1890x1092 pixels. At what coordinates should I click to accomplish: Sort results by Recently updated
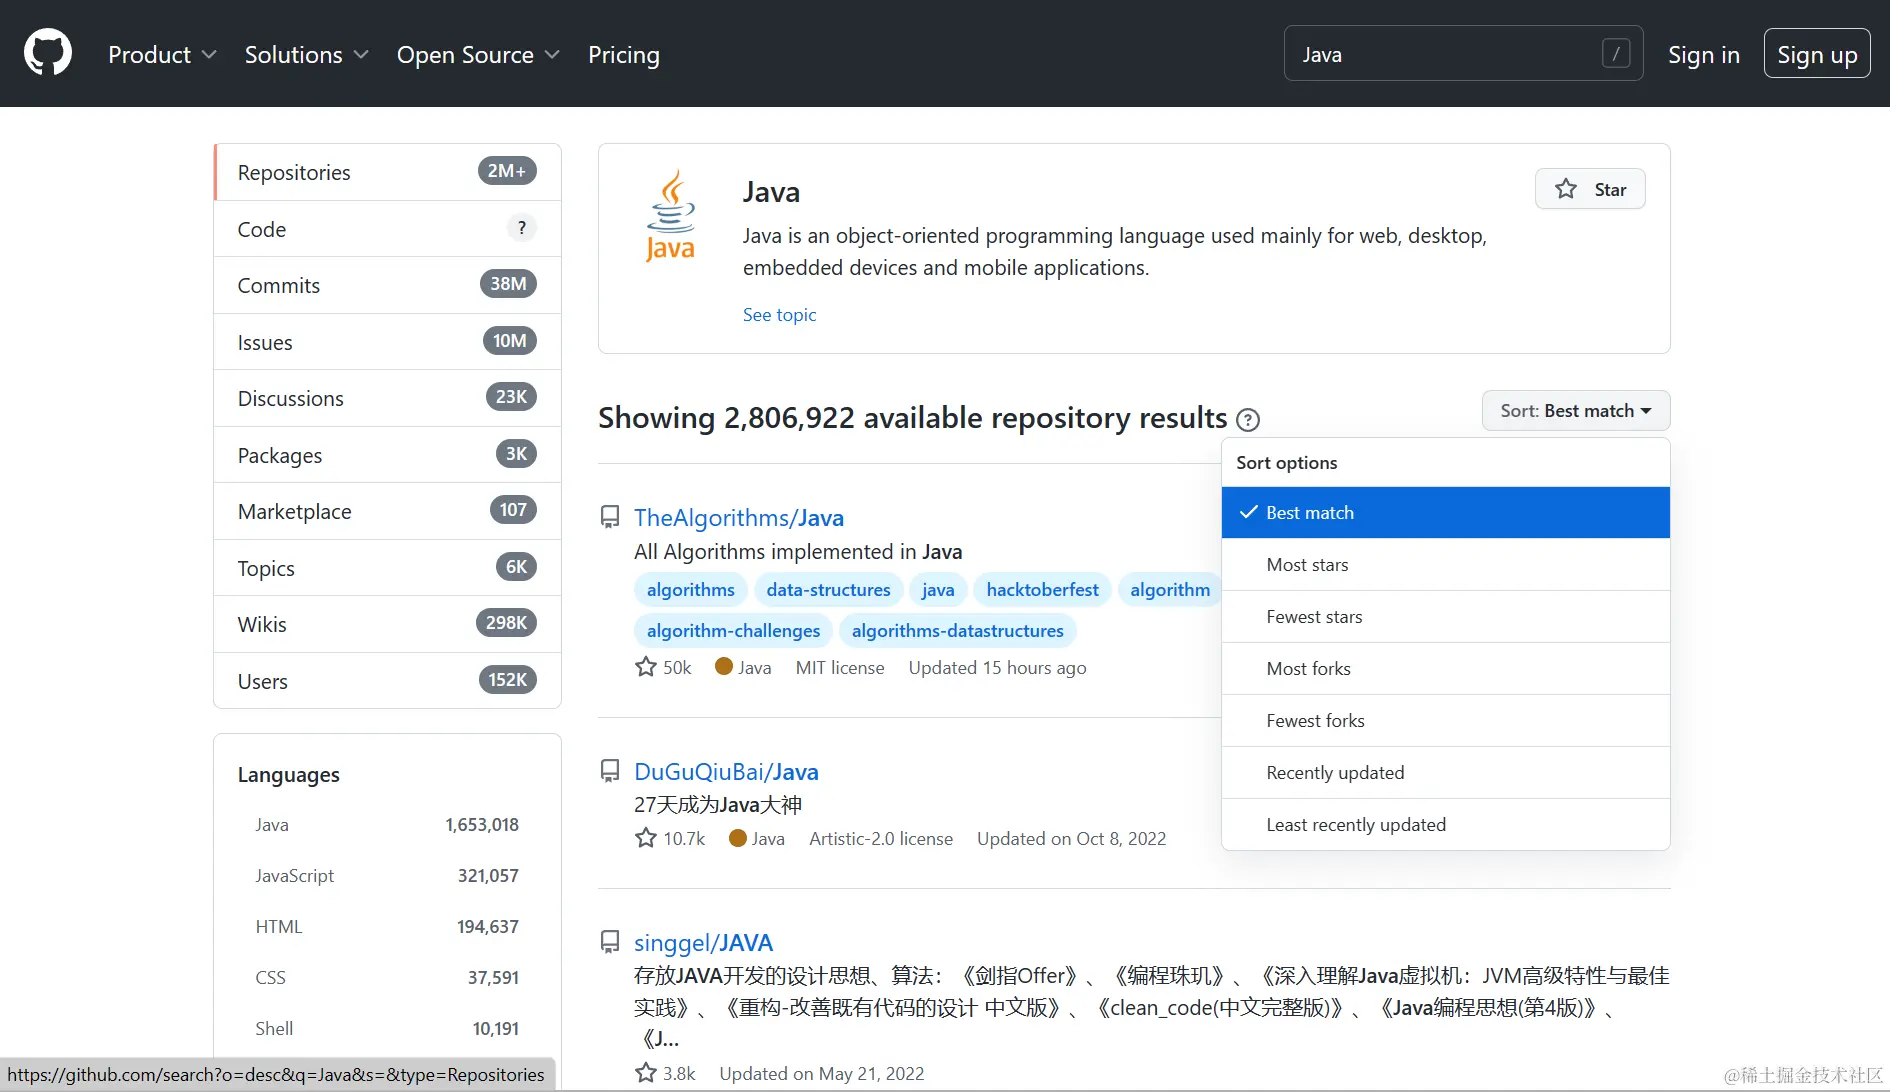[x=1446, y=773]
